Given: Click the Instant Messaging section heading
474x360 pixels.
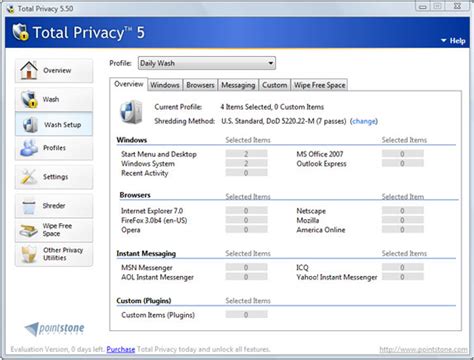Looking at the screenshot, I should [x=146, y=254].
